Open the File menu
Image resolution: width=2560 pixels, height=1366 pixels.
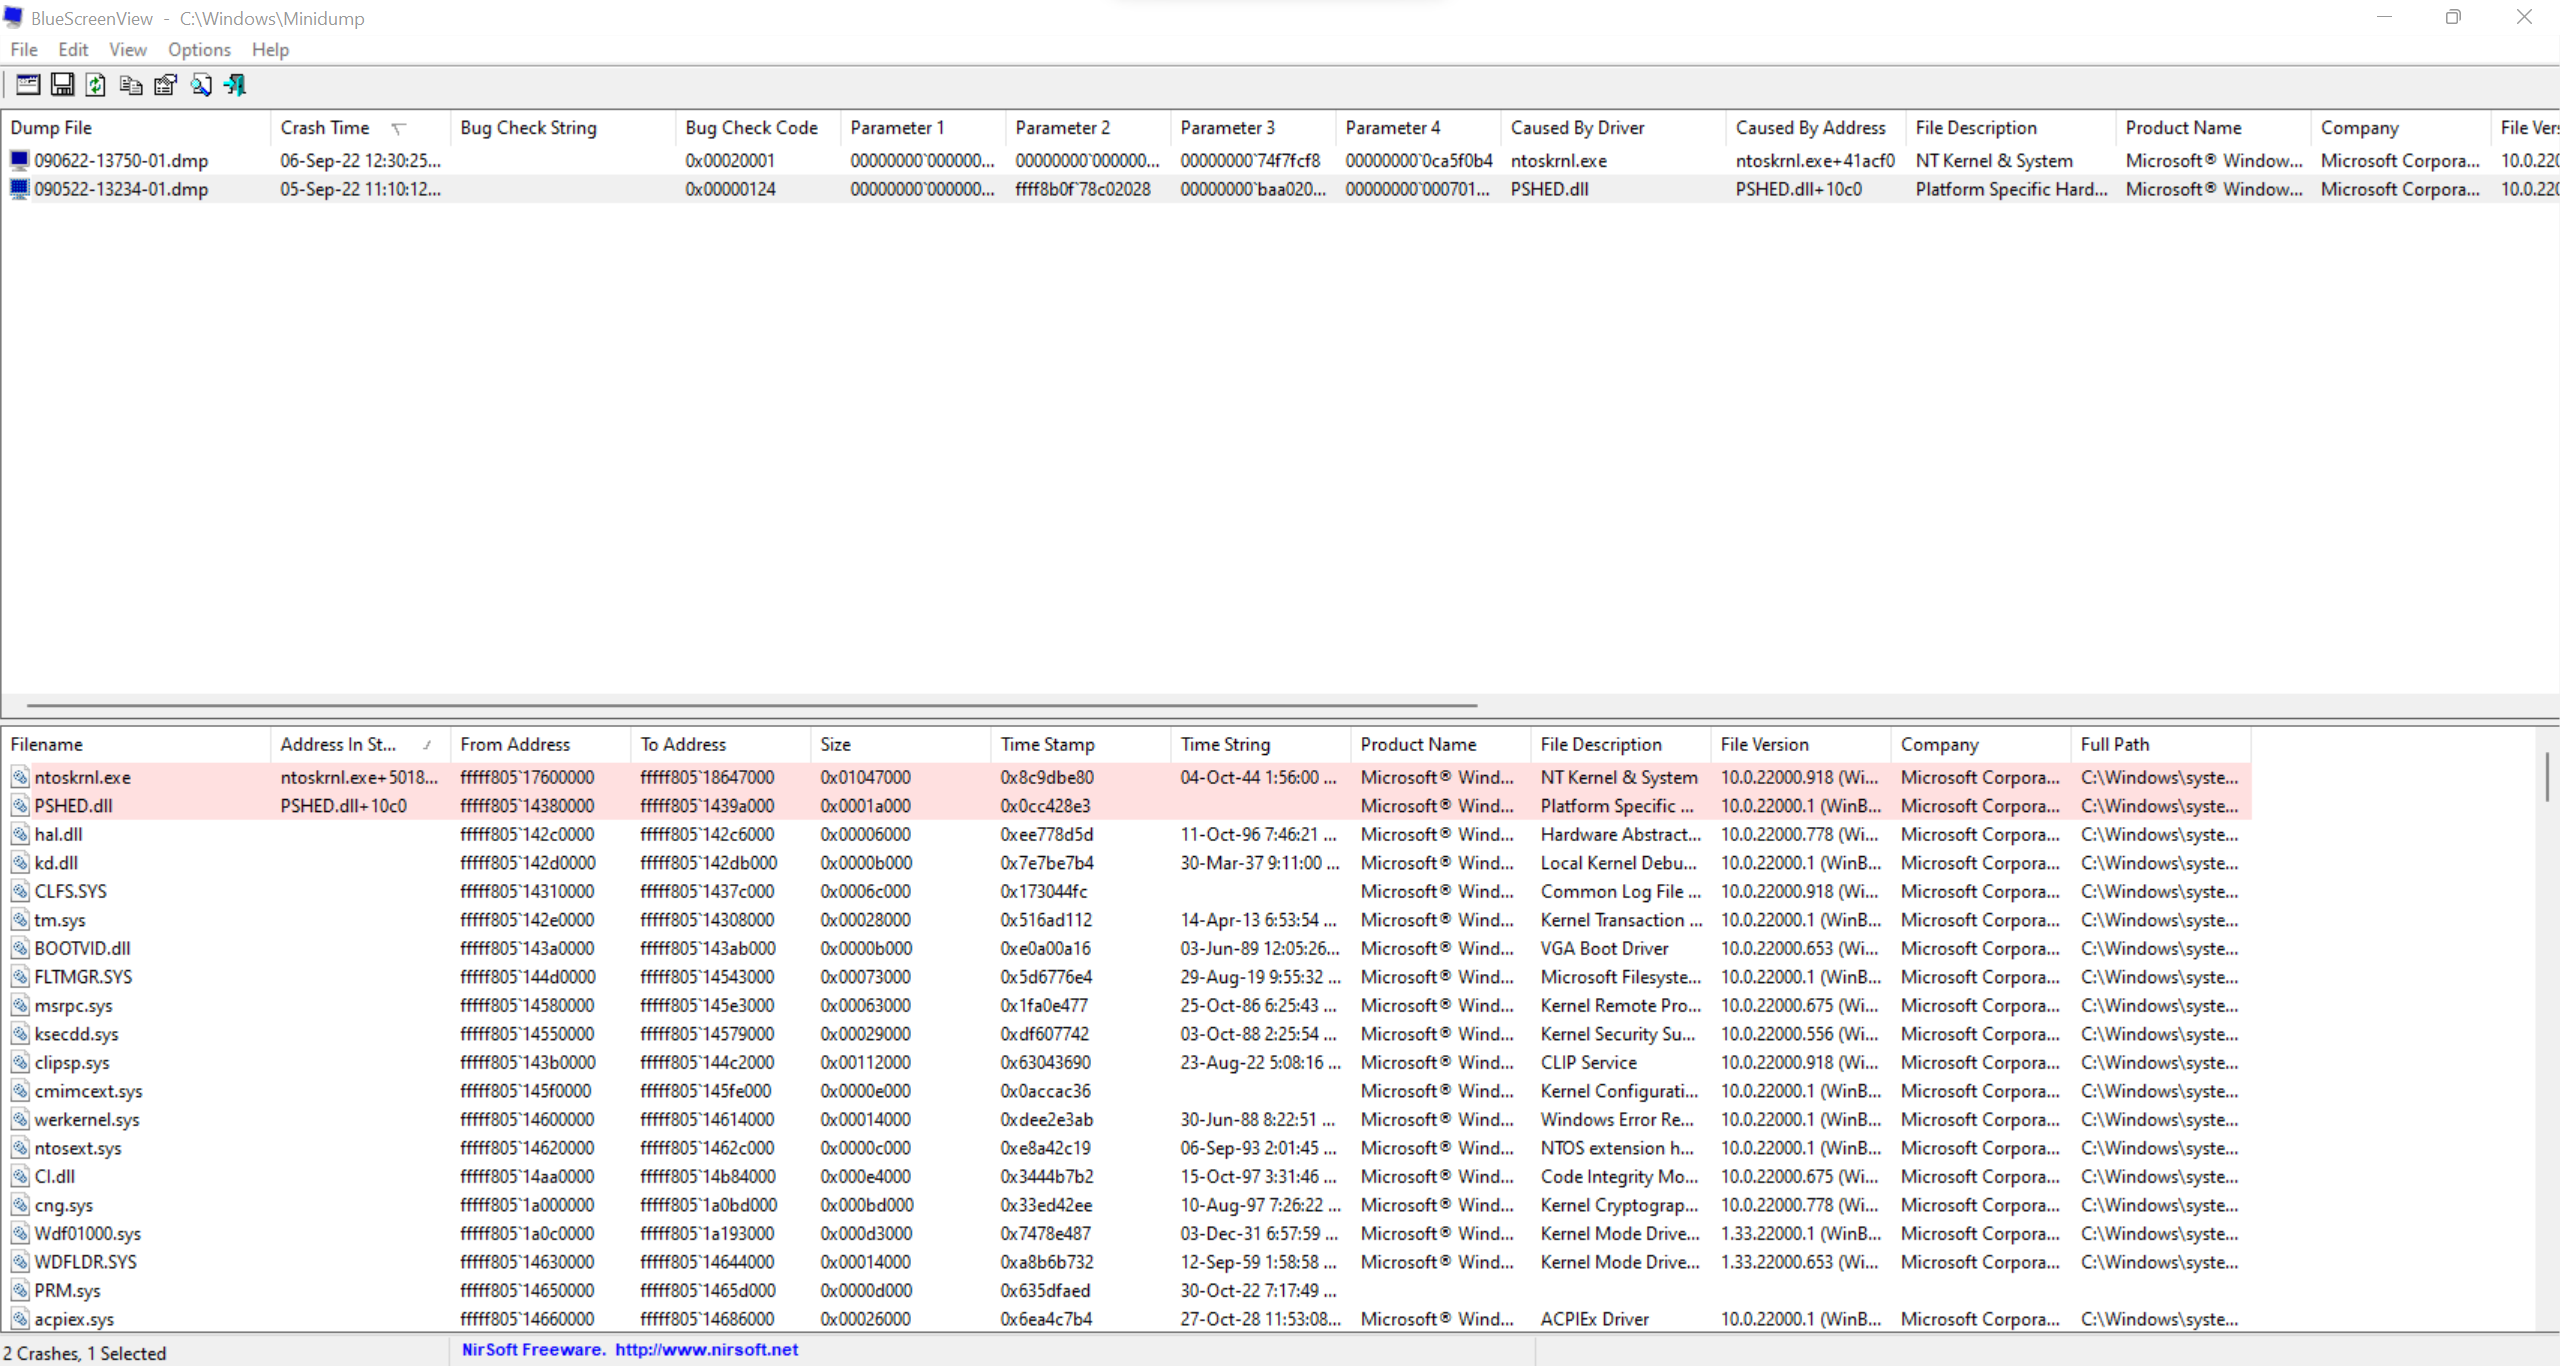click(24, 49)
